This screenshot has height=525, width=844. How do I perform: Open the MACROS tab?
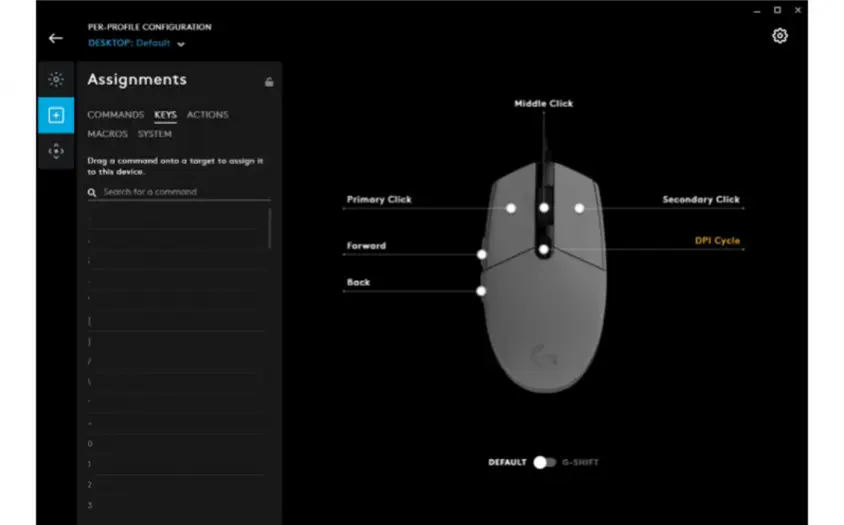point(107,134)
